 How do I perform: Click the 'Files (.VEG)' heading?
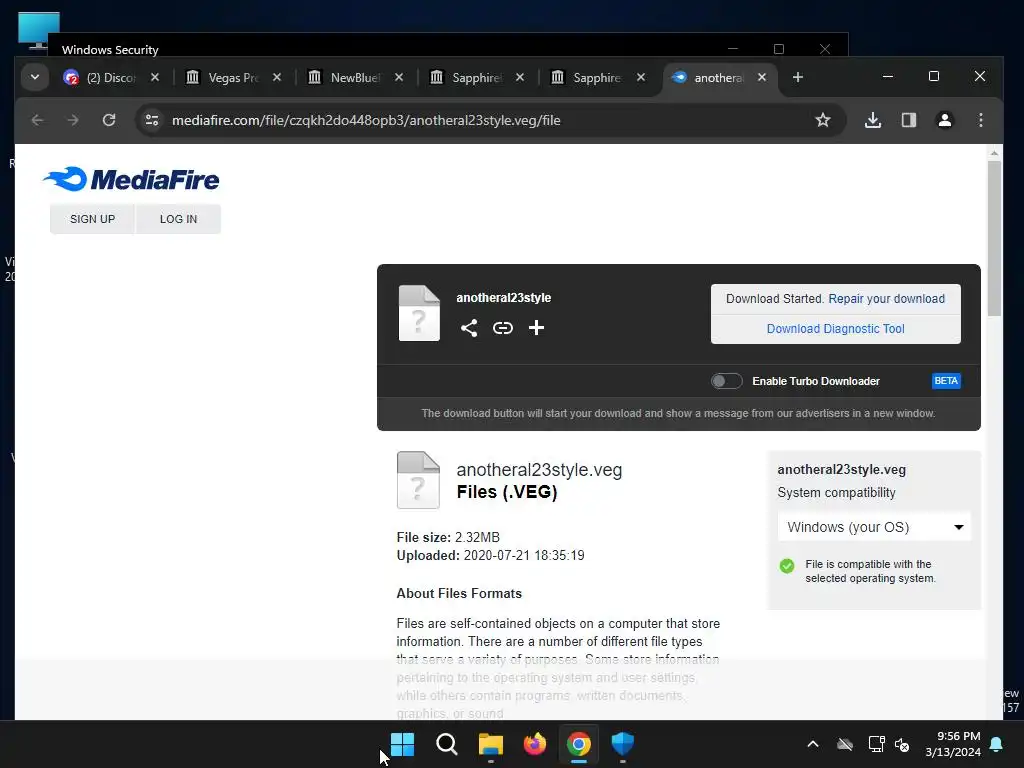pyautogui.click(x=507, y=492)
